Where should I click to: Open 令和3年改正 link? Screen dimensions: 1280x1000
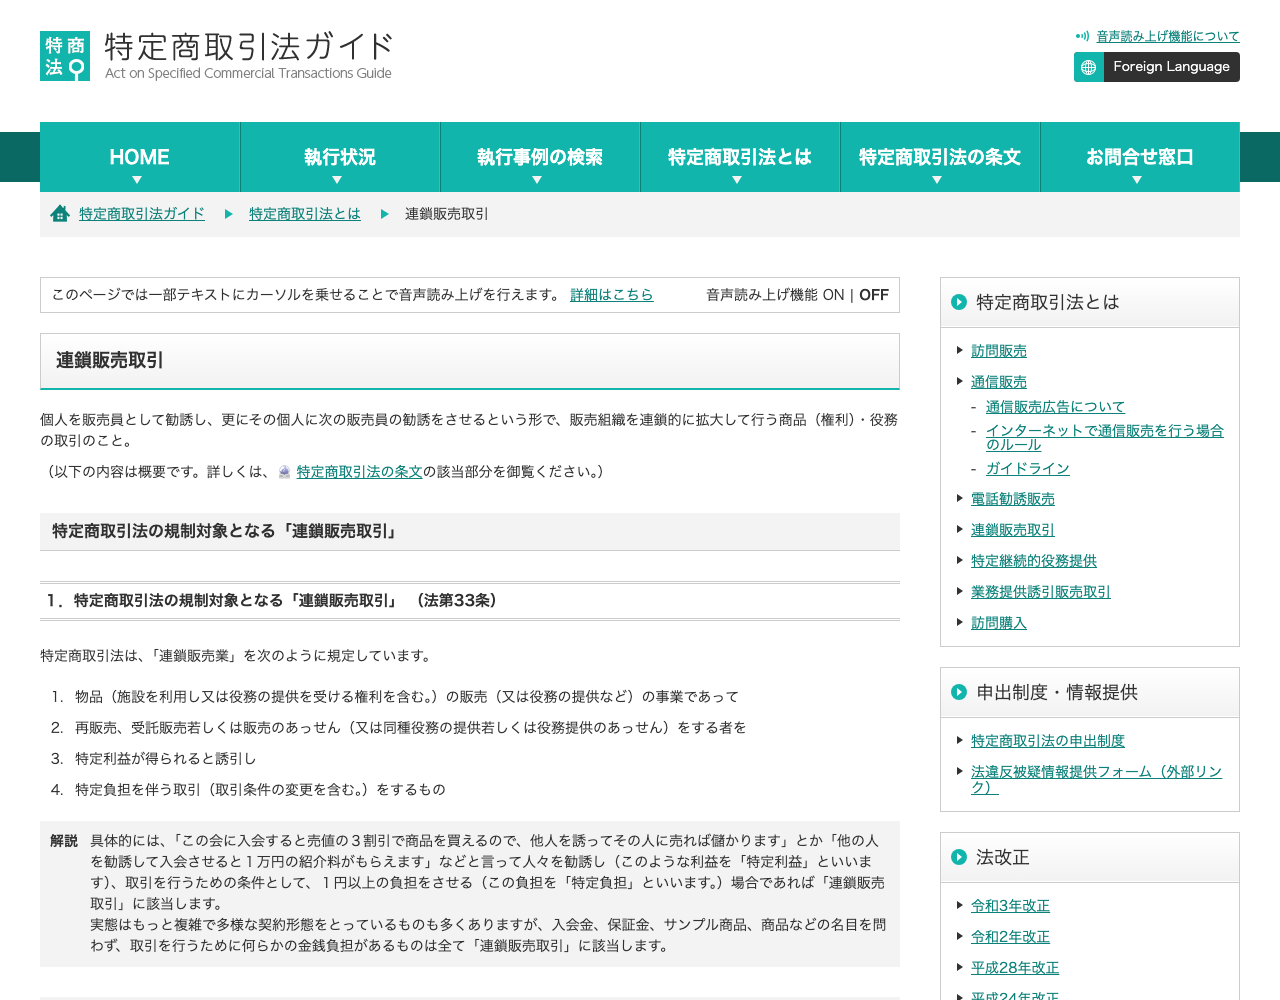coord(1010,906)
